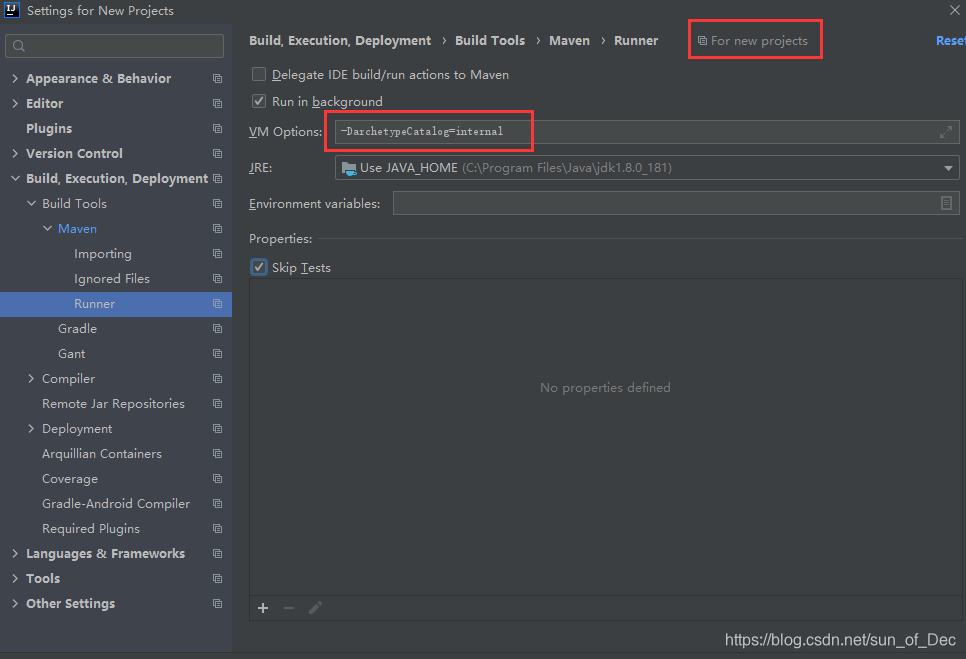The height and width of the screenshot is (659, 966).
Task: Click the project-level icon beside Editor
Action: pos(217,103)
